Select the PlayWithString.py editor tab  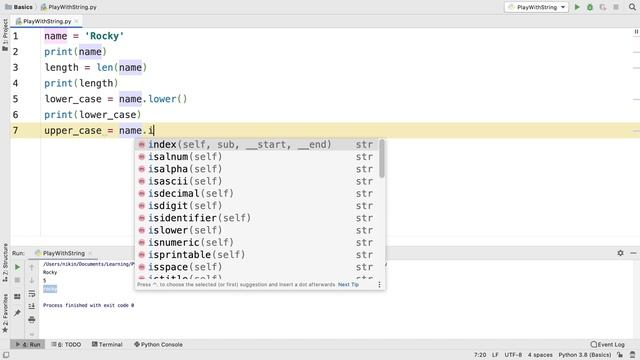(47, 21)
